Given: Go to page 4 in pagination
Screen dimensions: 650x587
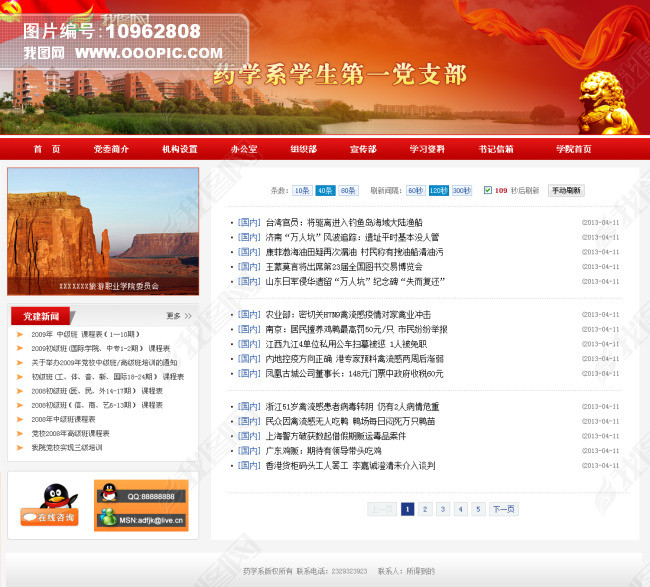Looking at the screenshot, I should (461, 509).
